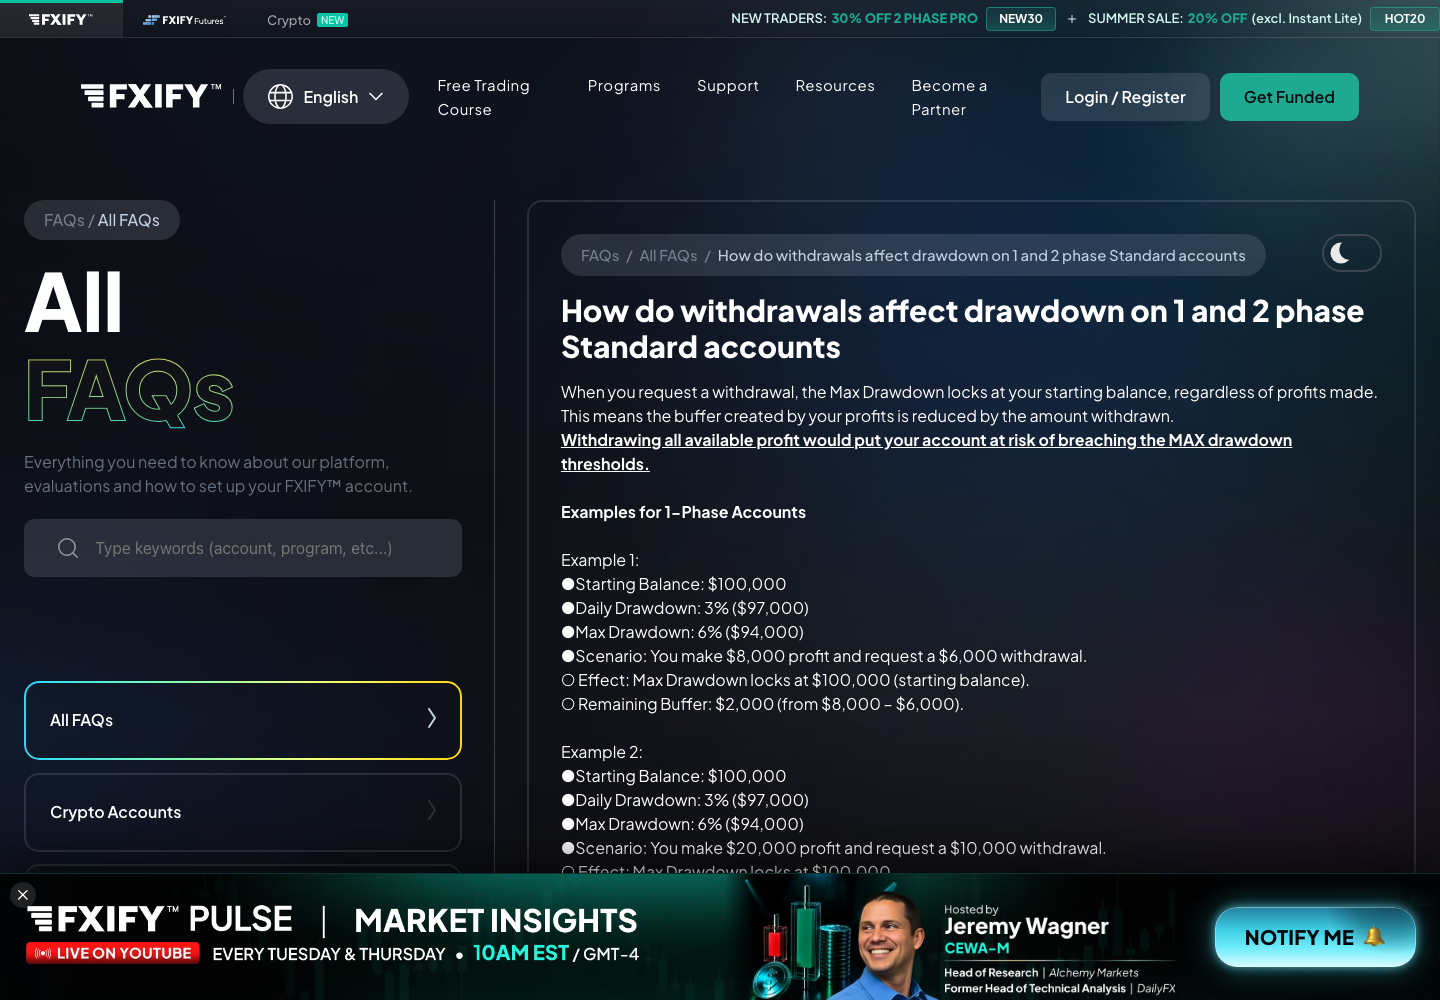Select the All FAQs category

click(x=243, y=720)
